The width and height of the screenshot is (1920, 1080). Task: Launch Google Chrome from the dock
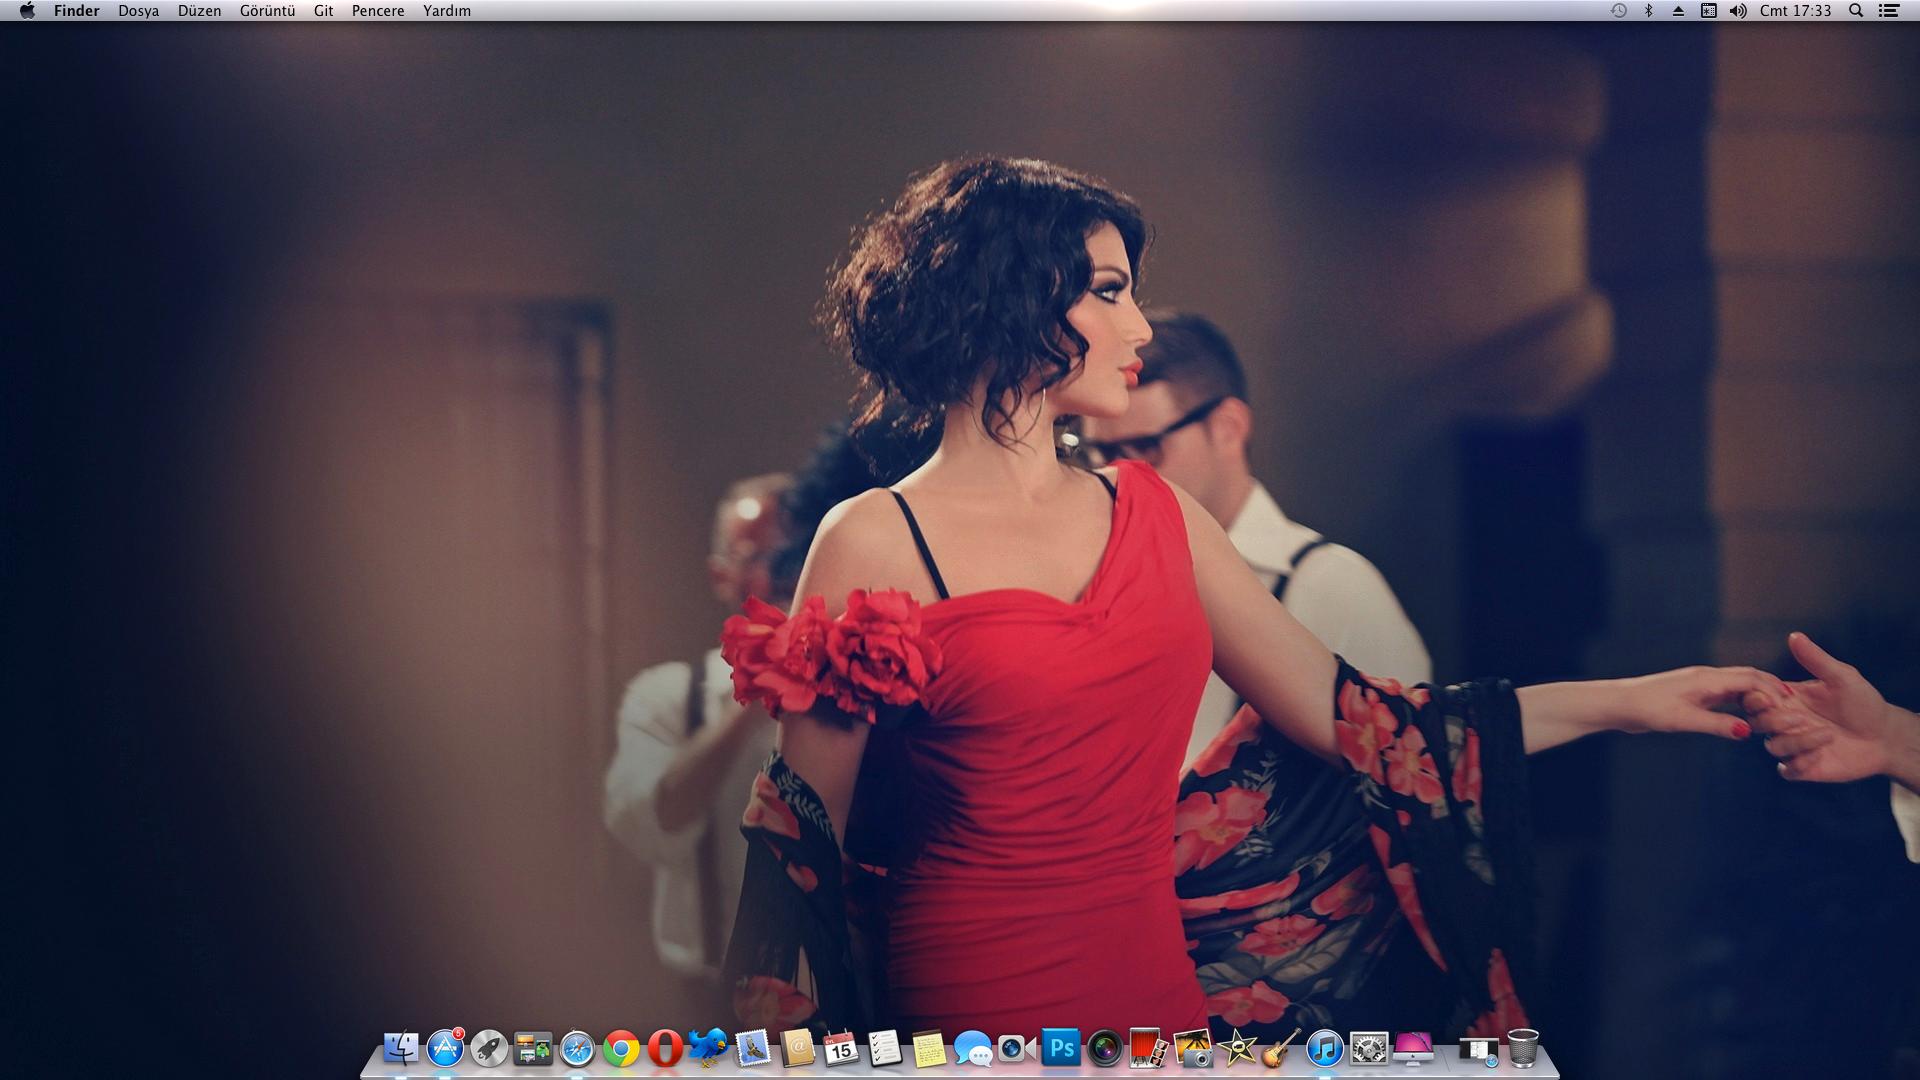tap(621, 1049)
